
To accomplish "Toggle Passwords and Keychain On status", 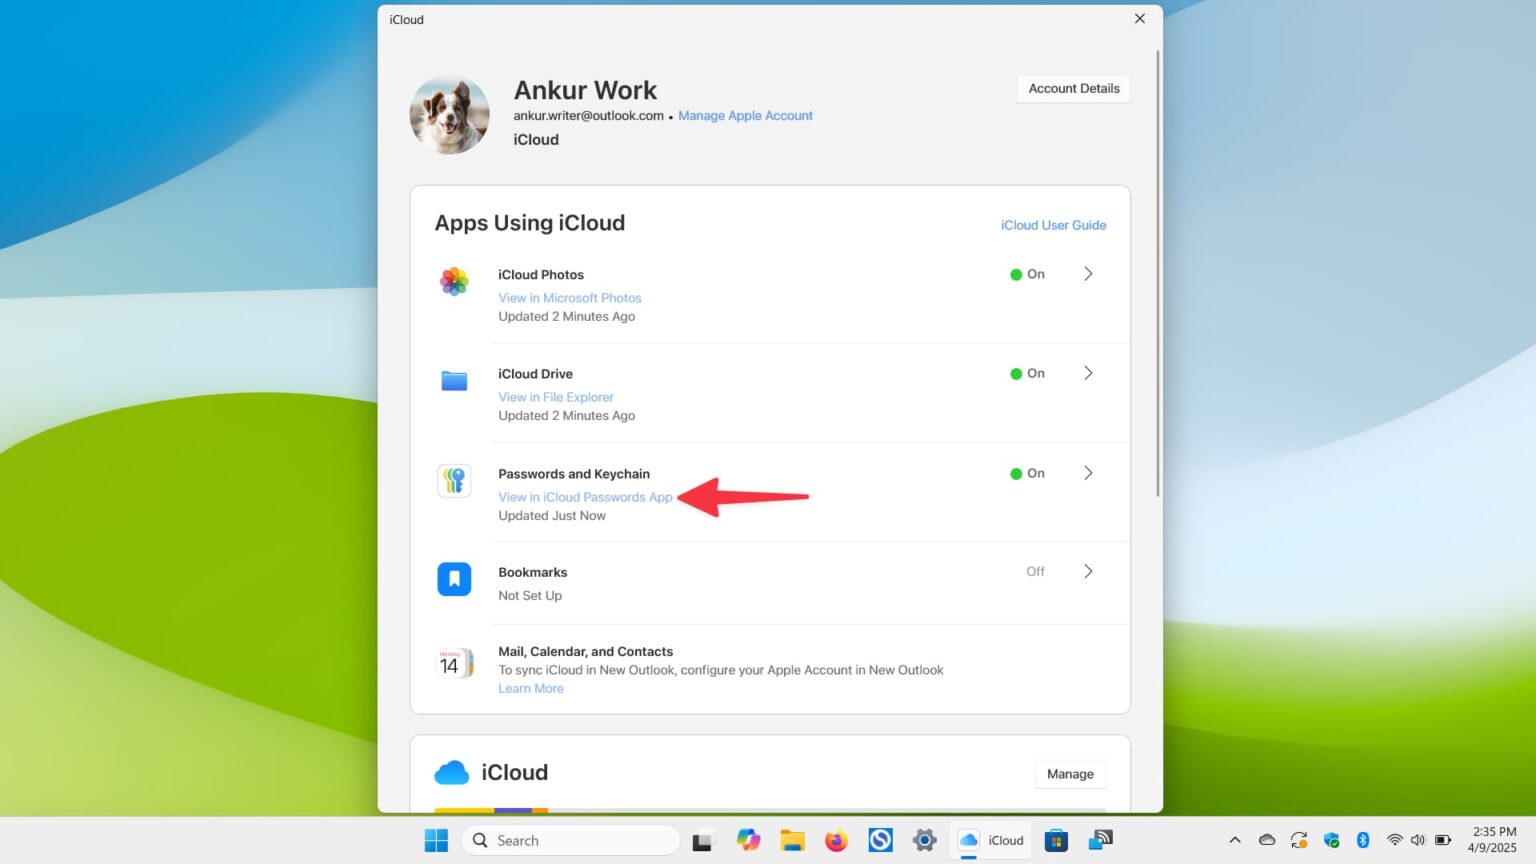I will (x=1027, y=473).
